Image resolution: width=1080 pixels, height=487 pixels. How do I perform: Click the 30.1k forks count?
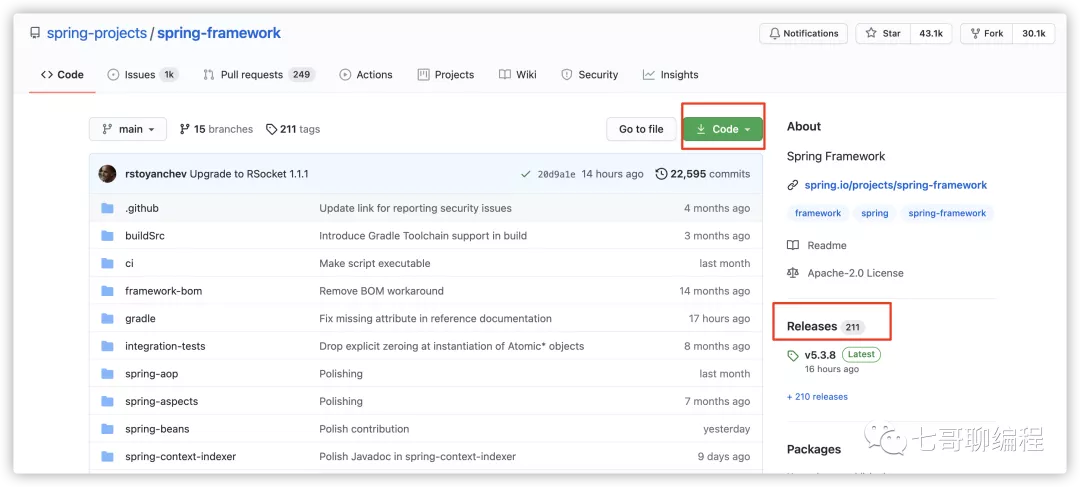click(x=1034, y=33)
